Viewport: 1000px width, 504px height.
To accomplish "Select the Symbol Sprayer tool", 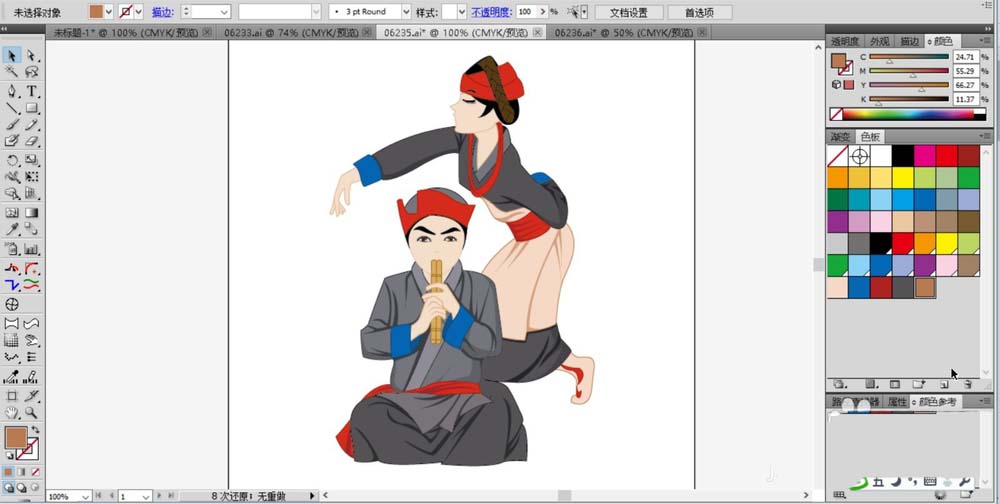I will click(12, 249).
